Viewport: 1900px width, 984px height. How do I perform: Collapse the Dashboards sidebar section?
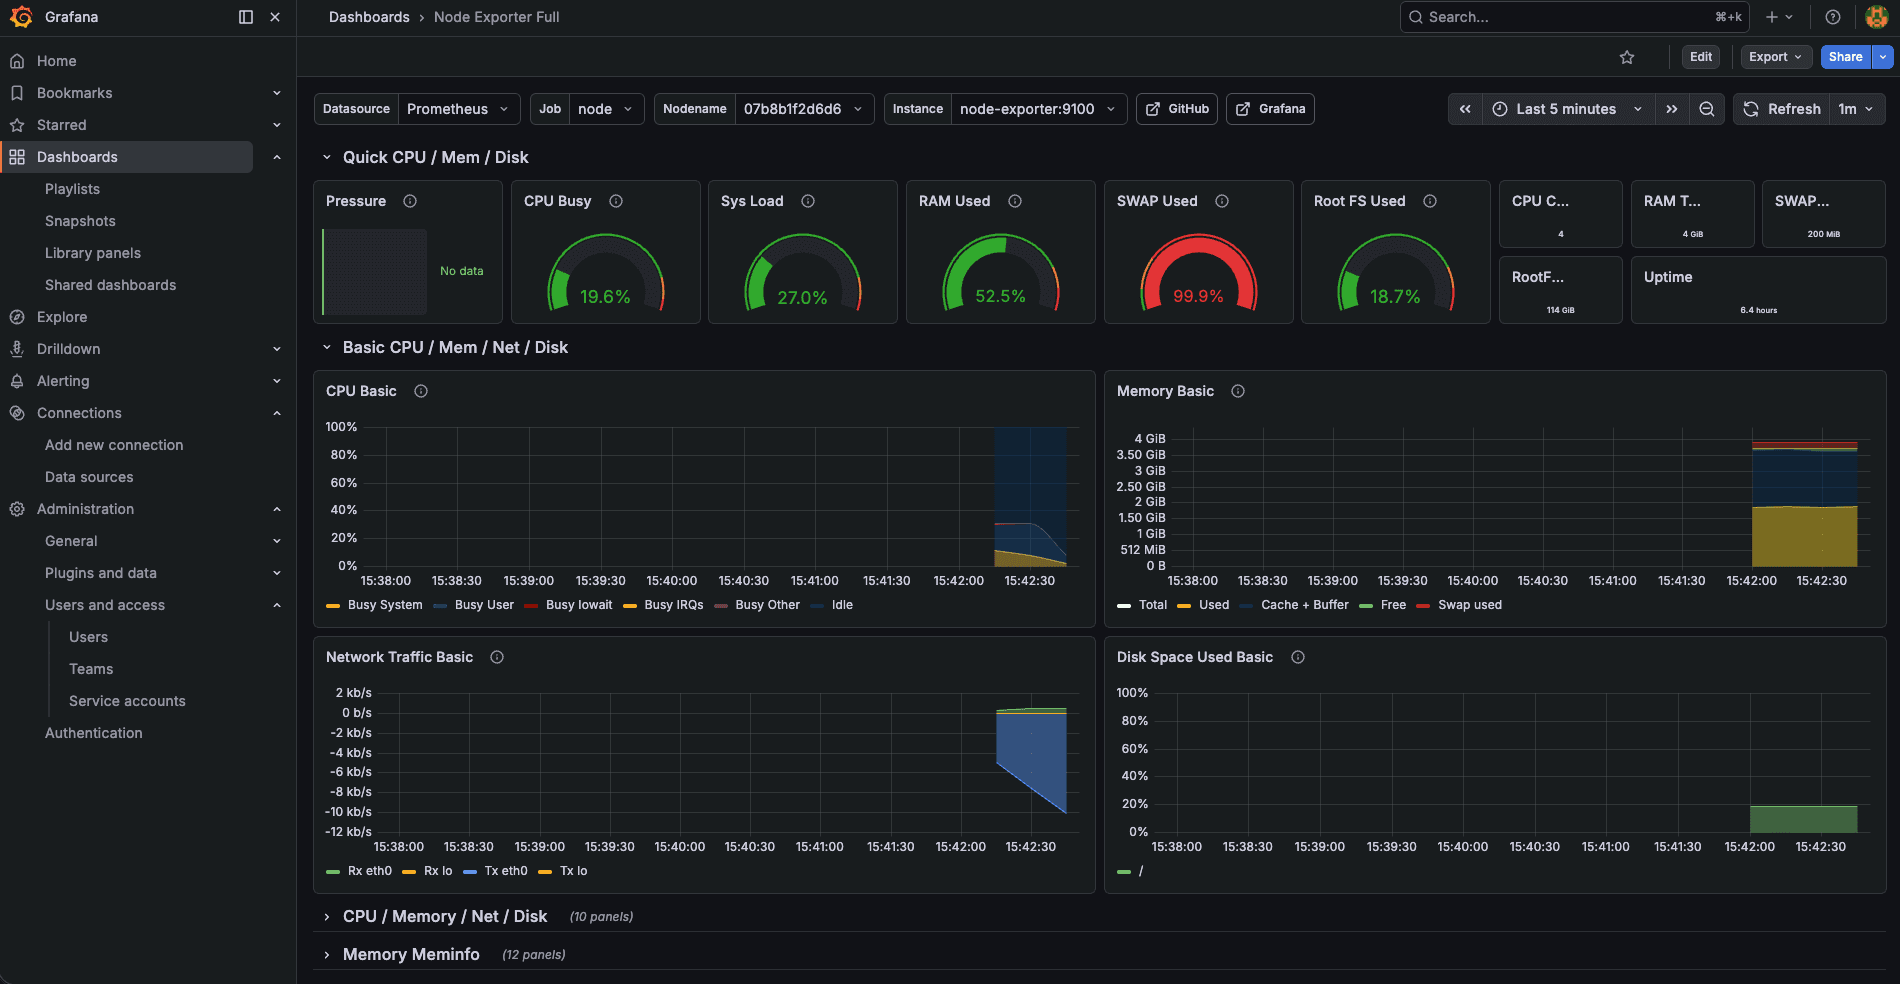click(x=277, y=157)
